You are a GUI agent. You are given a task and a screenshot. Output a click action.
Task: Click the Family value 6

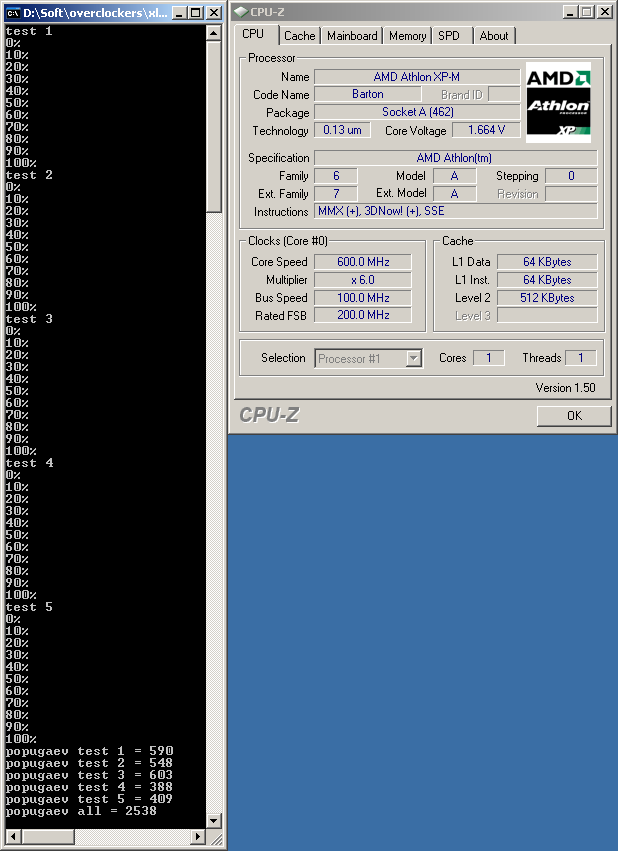pos(336,176)
